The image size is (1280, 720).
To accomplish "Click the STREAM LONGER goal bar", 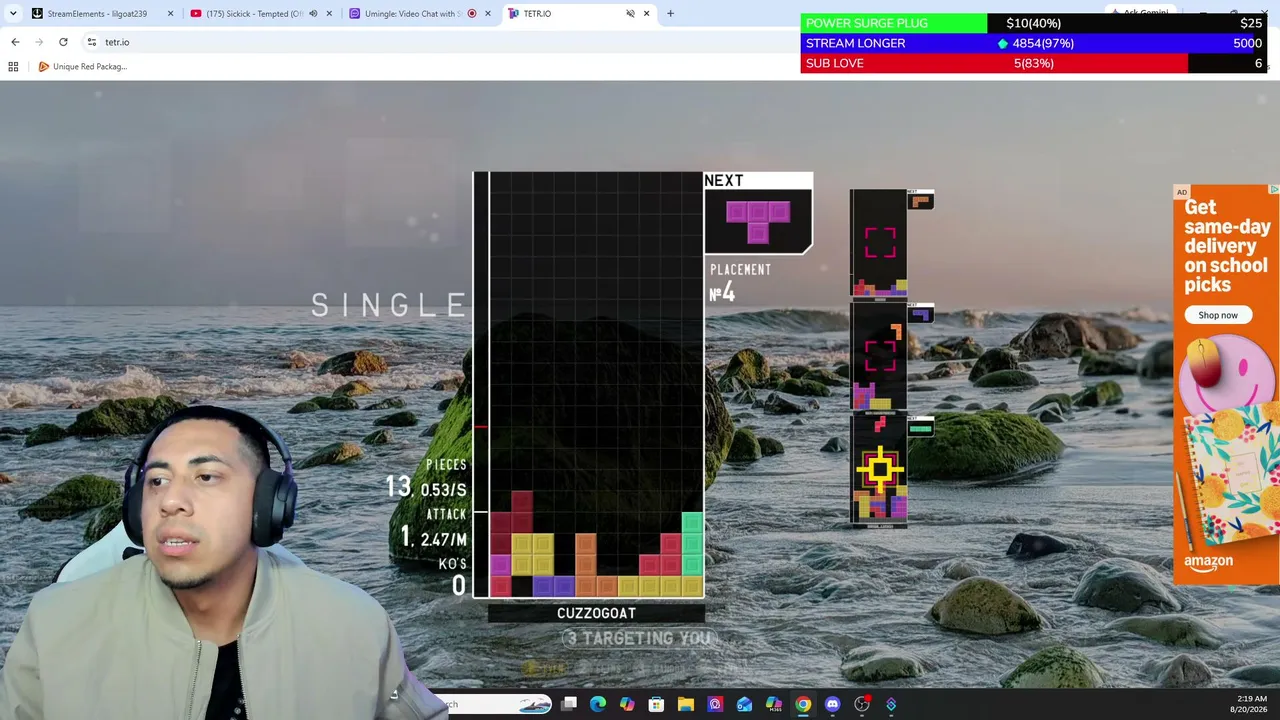I will pos(1034,43).
